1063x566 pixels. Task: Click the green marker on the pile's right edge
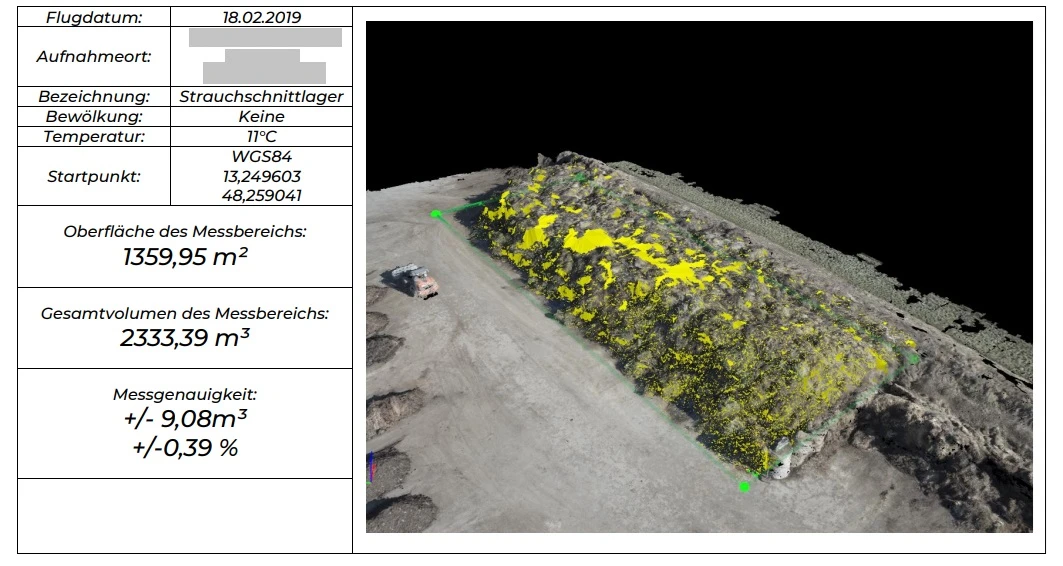tap(912, 356)
